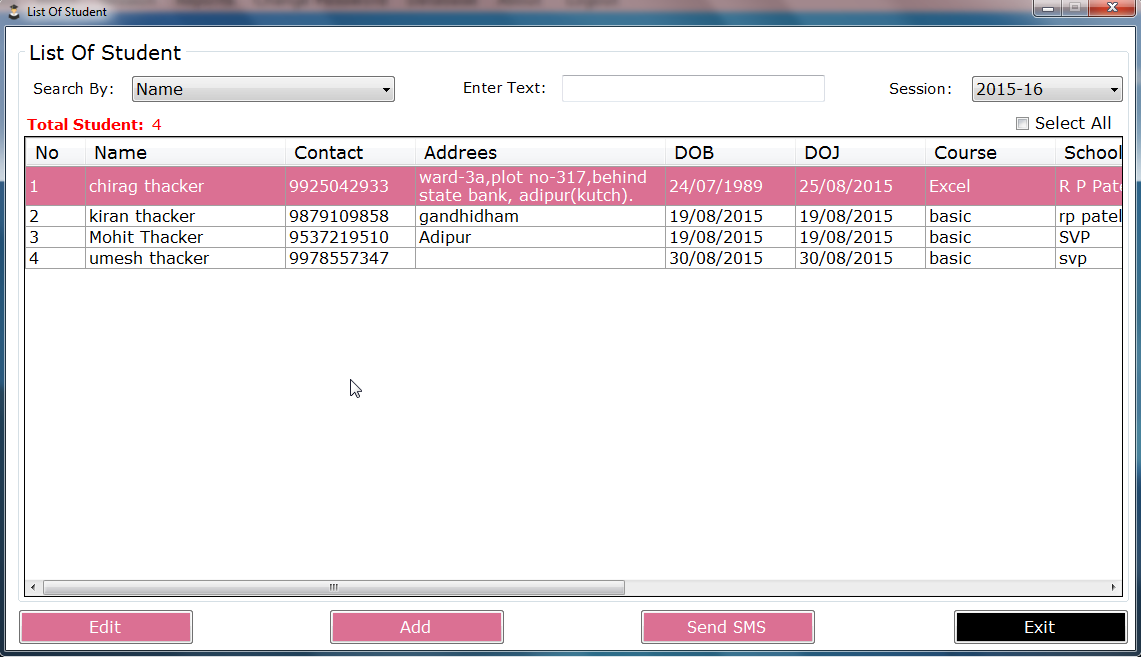The height and width of the screenshot is (657, 1141).
Task: Click the Enter Text input field
Action: pos(693,89)
